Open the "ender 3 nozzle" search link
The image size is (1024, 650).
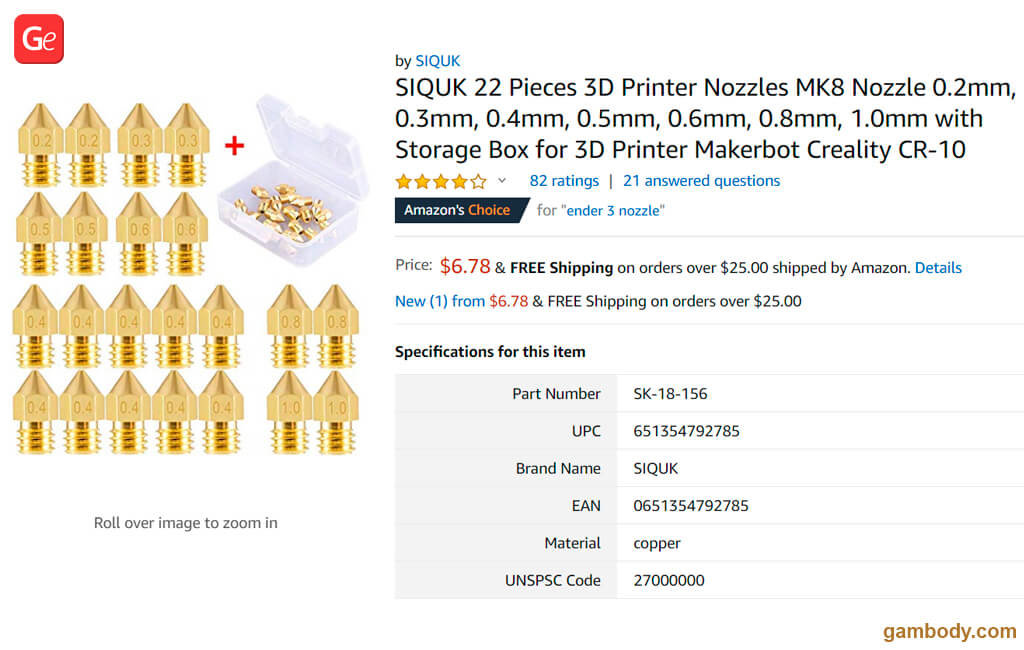point(615,210)
